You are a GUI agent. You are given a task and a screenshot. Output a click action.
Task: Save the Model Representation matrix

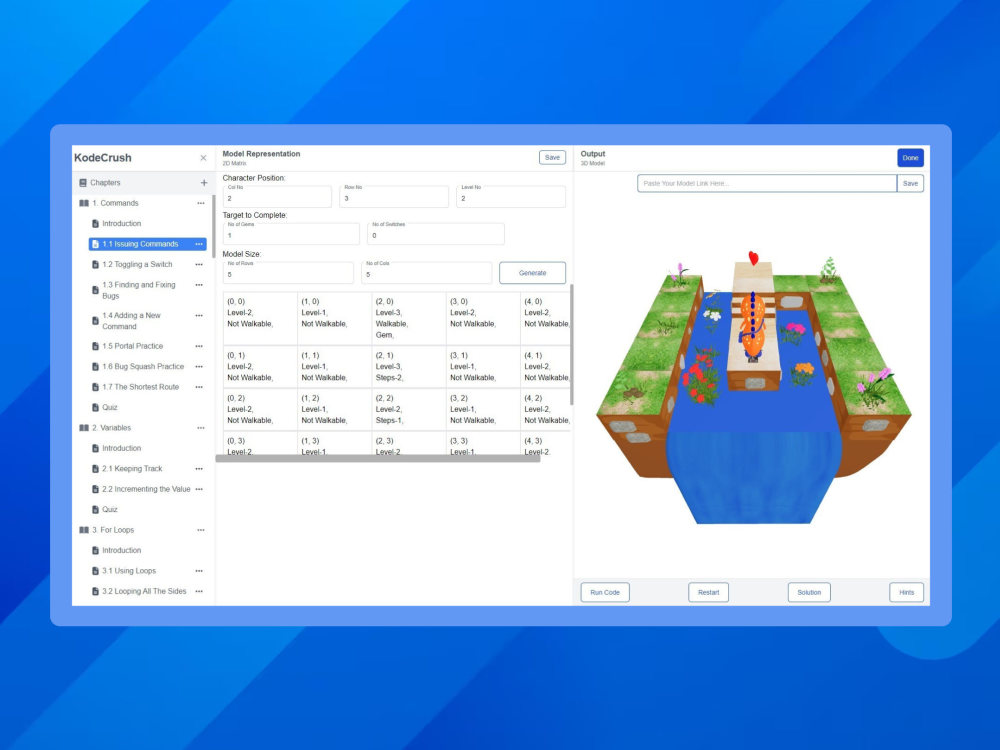[552, 158]
